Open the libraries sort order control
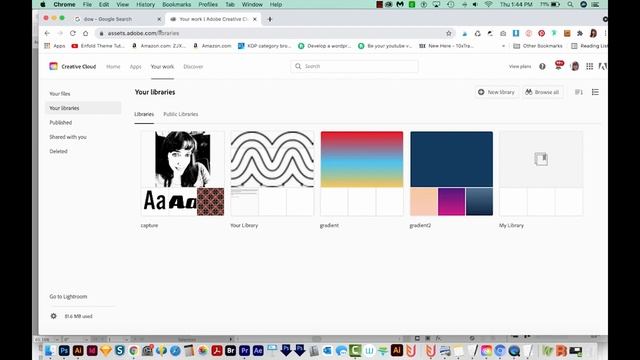The image size is (640, 360). pyautogui.click(x=579, y=92)
